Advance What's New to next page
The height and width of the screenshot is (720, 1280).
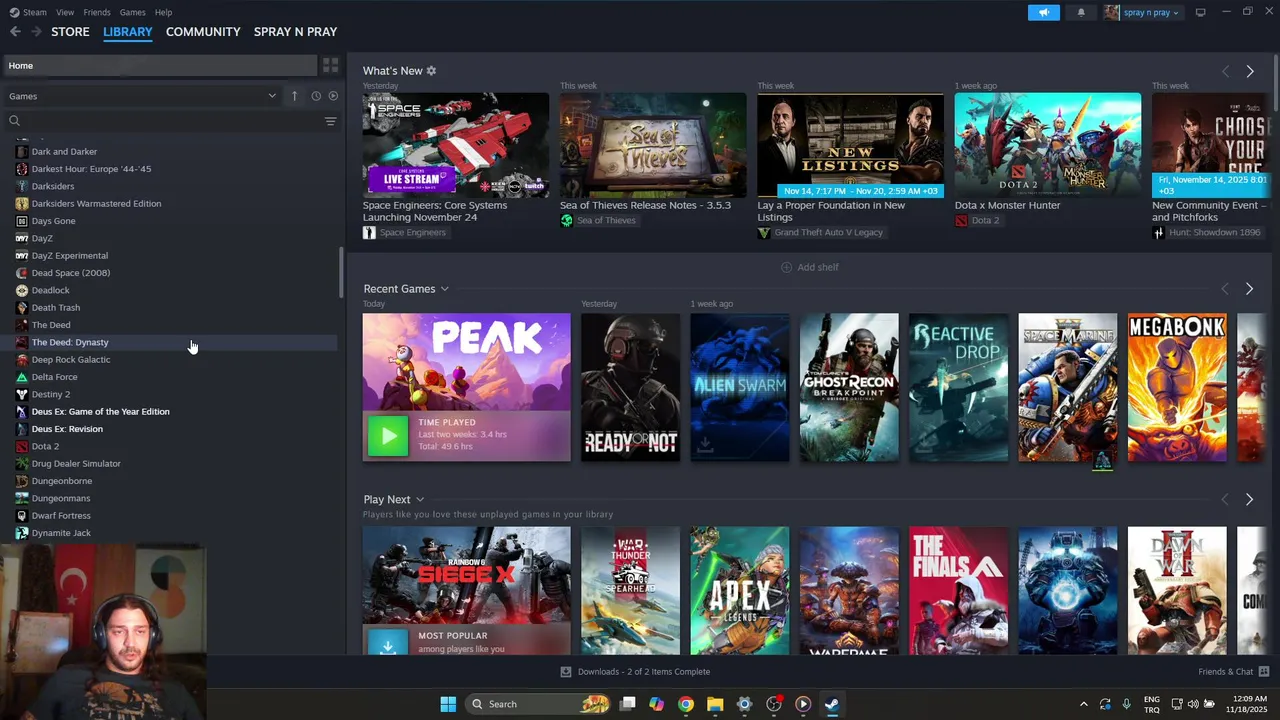[1250, 71]
